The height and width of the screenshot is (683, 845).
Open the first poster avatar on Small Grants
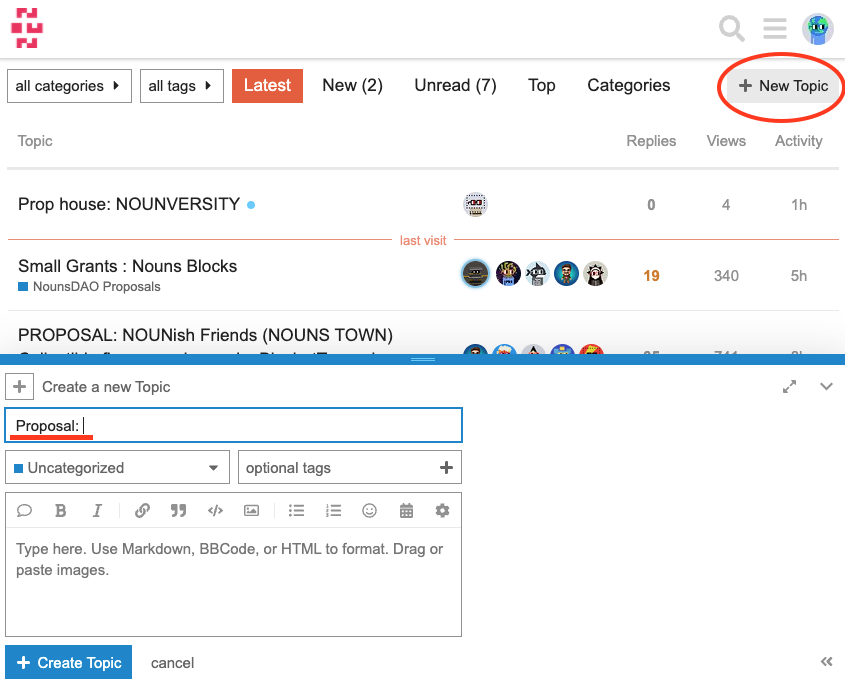click(475, 274)
